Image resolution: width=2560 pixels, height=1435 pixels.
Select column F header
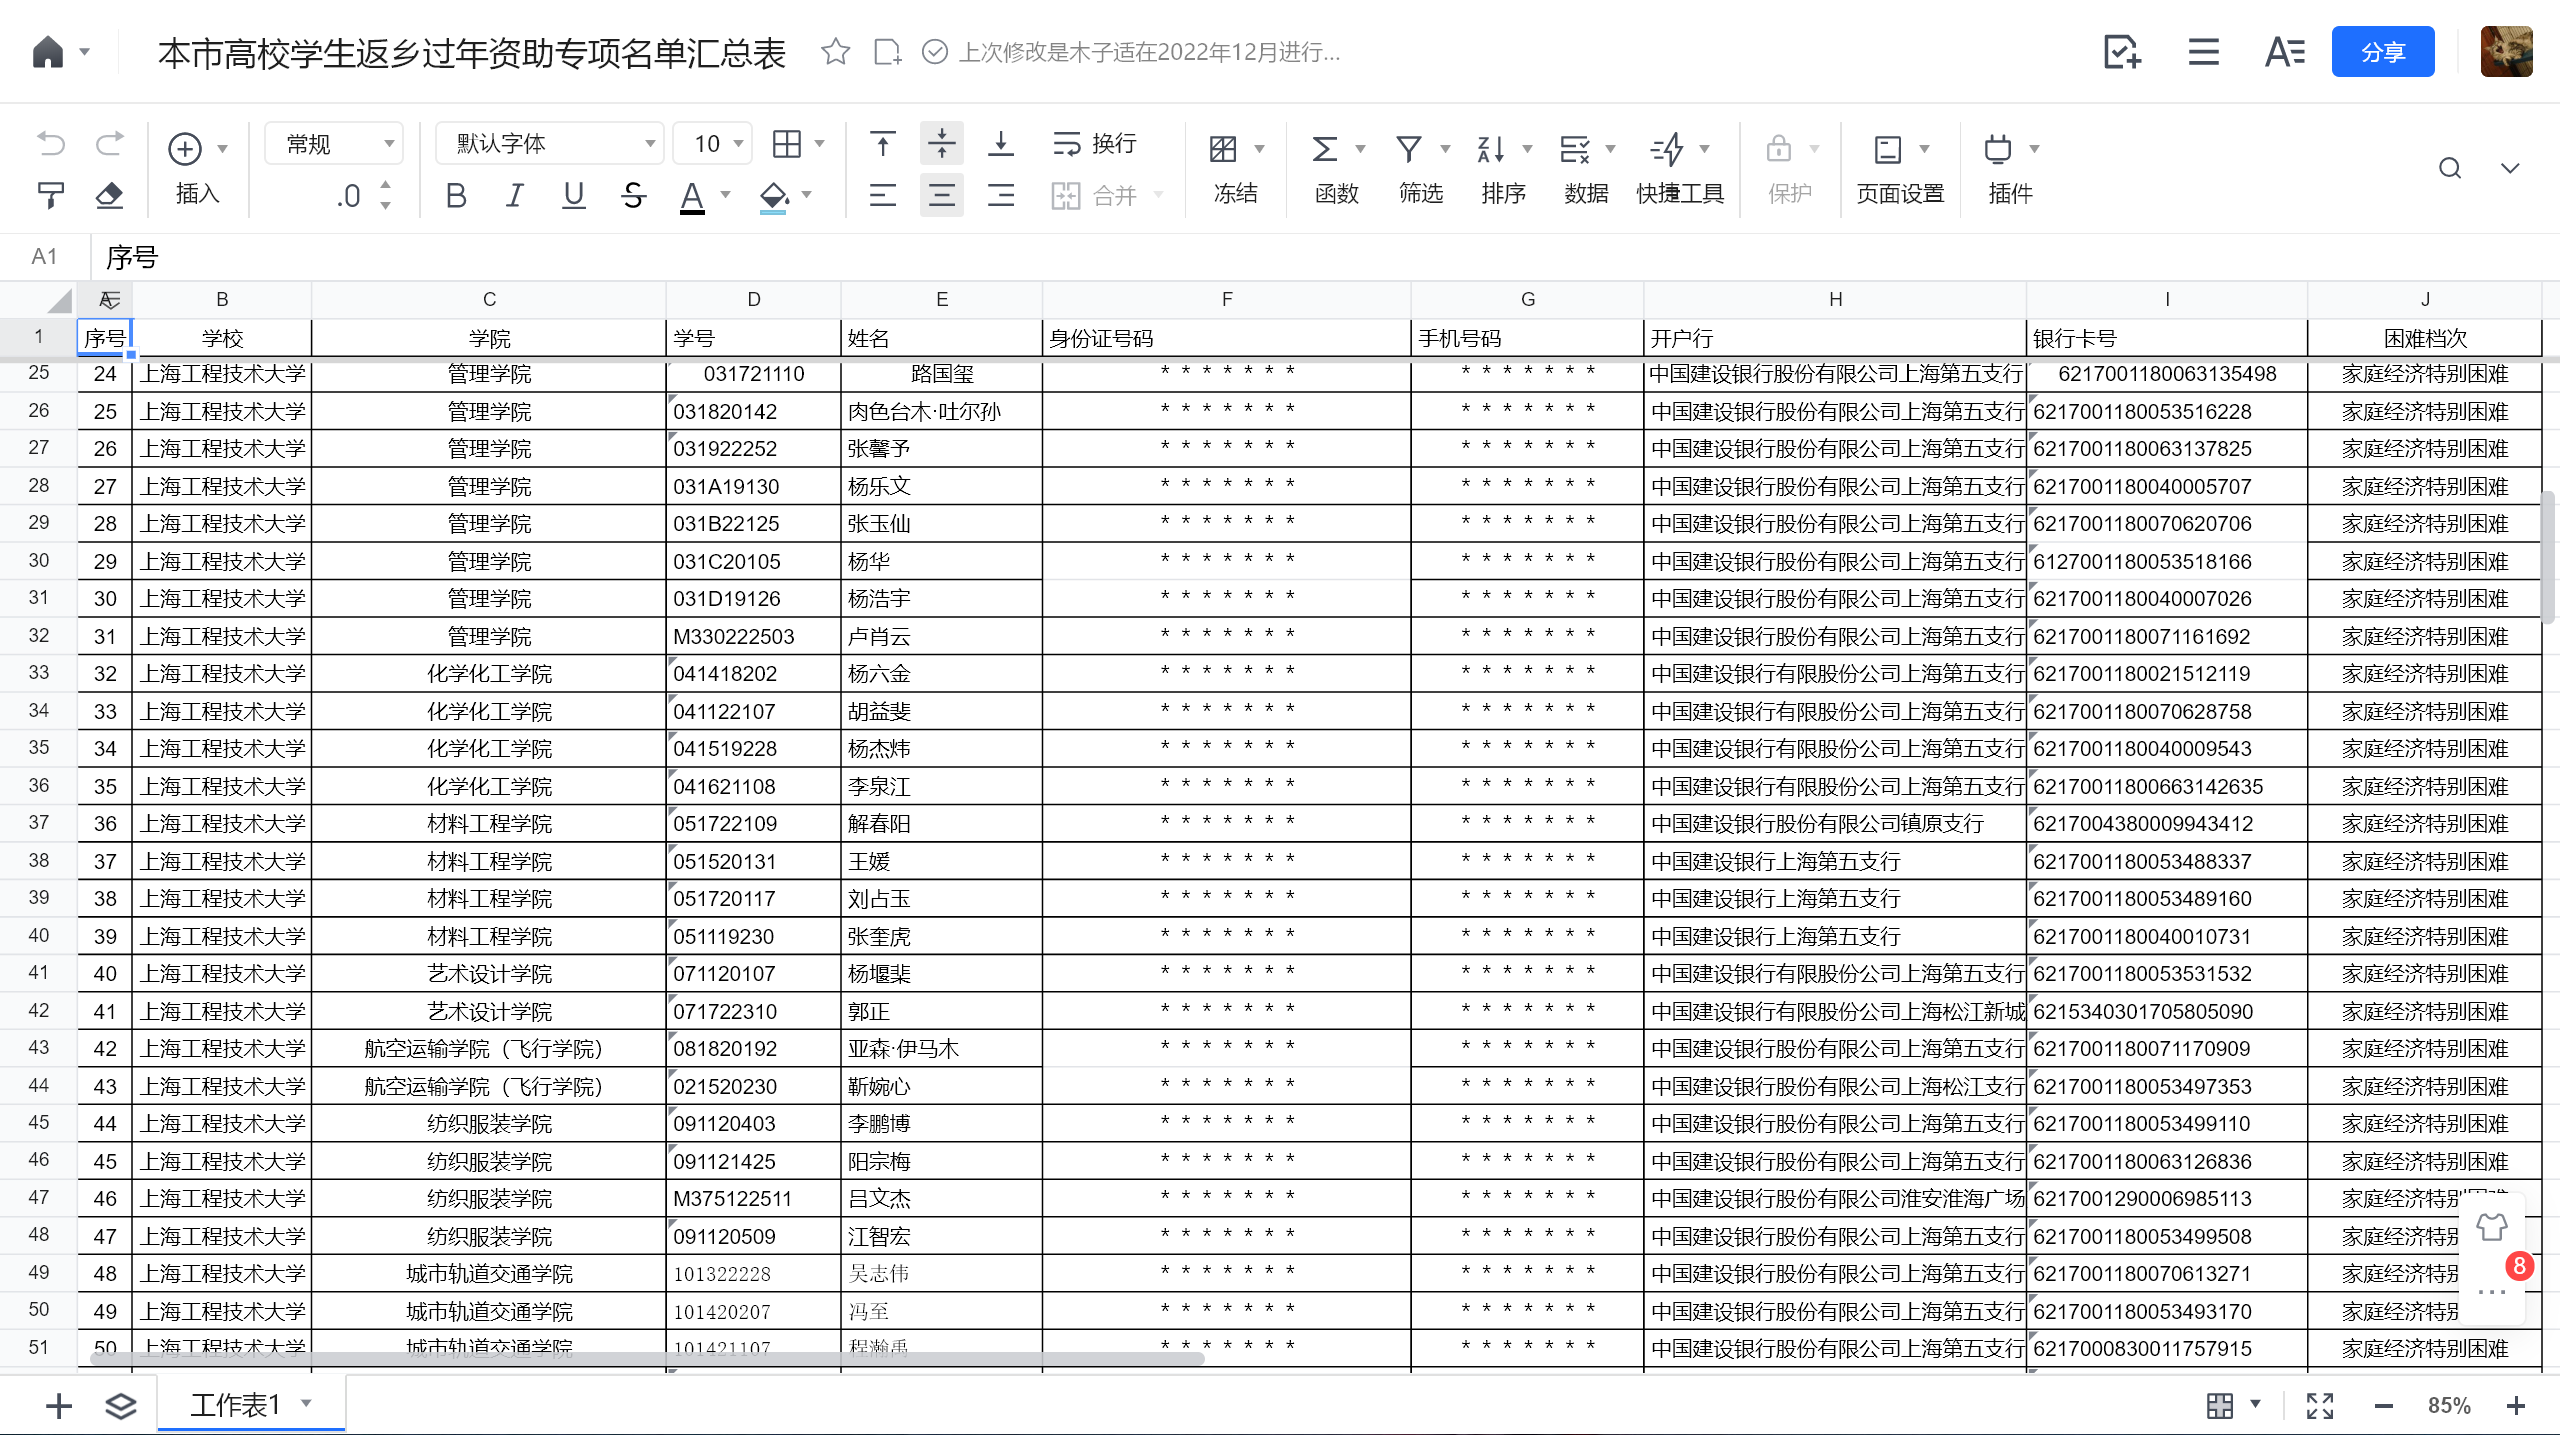(1226, 299)
